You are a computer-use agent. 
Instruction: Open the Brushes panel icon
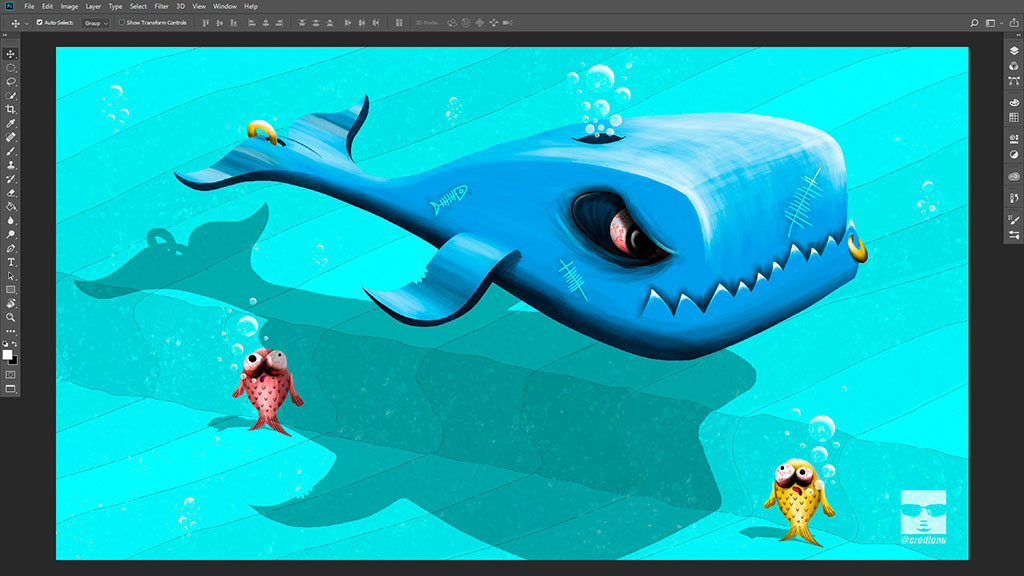1014,220
